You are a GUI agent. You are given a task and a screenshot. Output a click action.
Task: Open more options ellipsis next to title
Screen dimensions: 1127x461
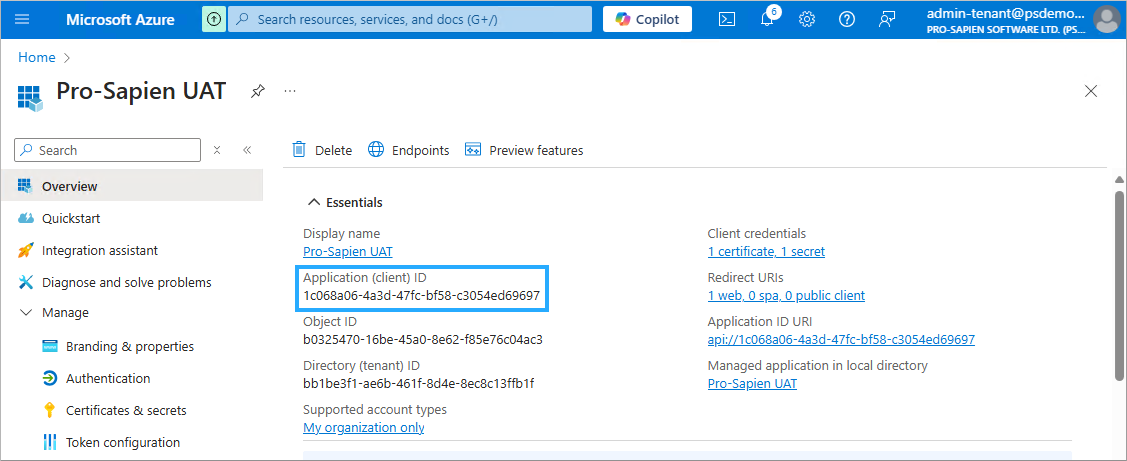290,91
